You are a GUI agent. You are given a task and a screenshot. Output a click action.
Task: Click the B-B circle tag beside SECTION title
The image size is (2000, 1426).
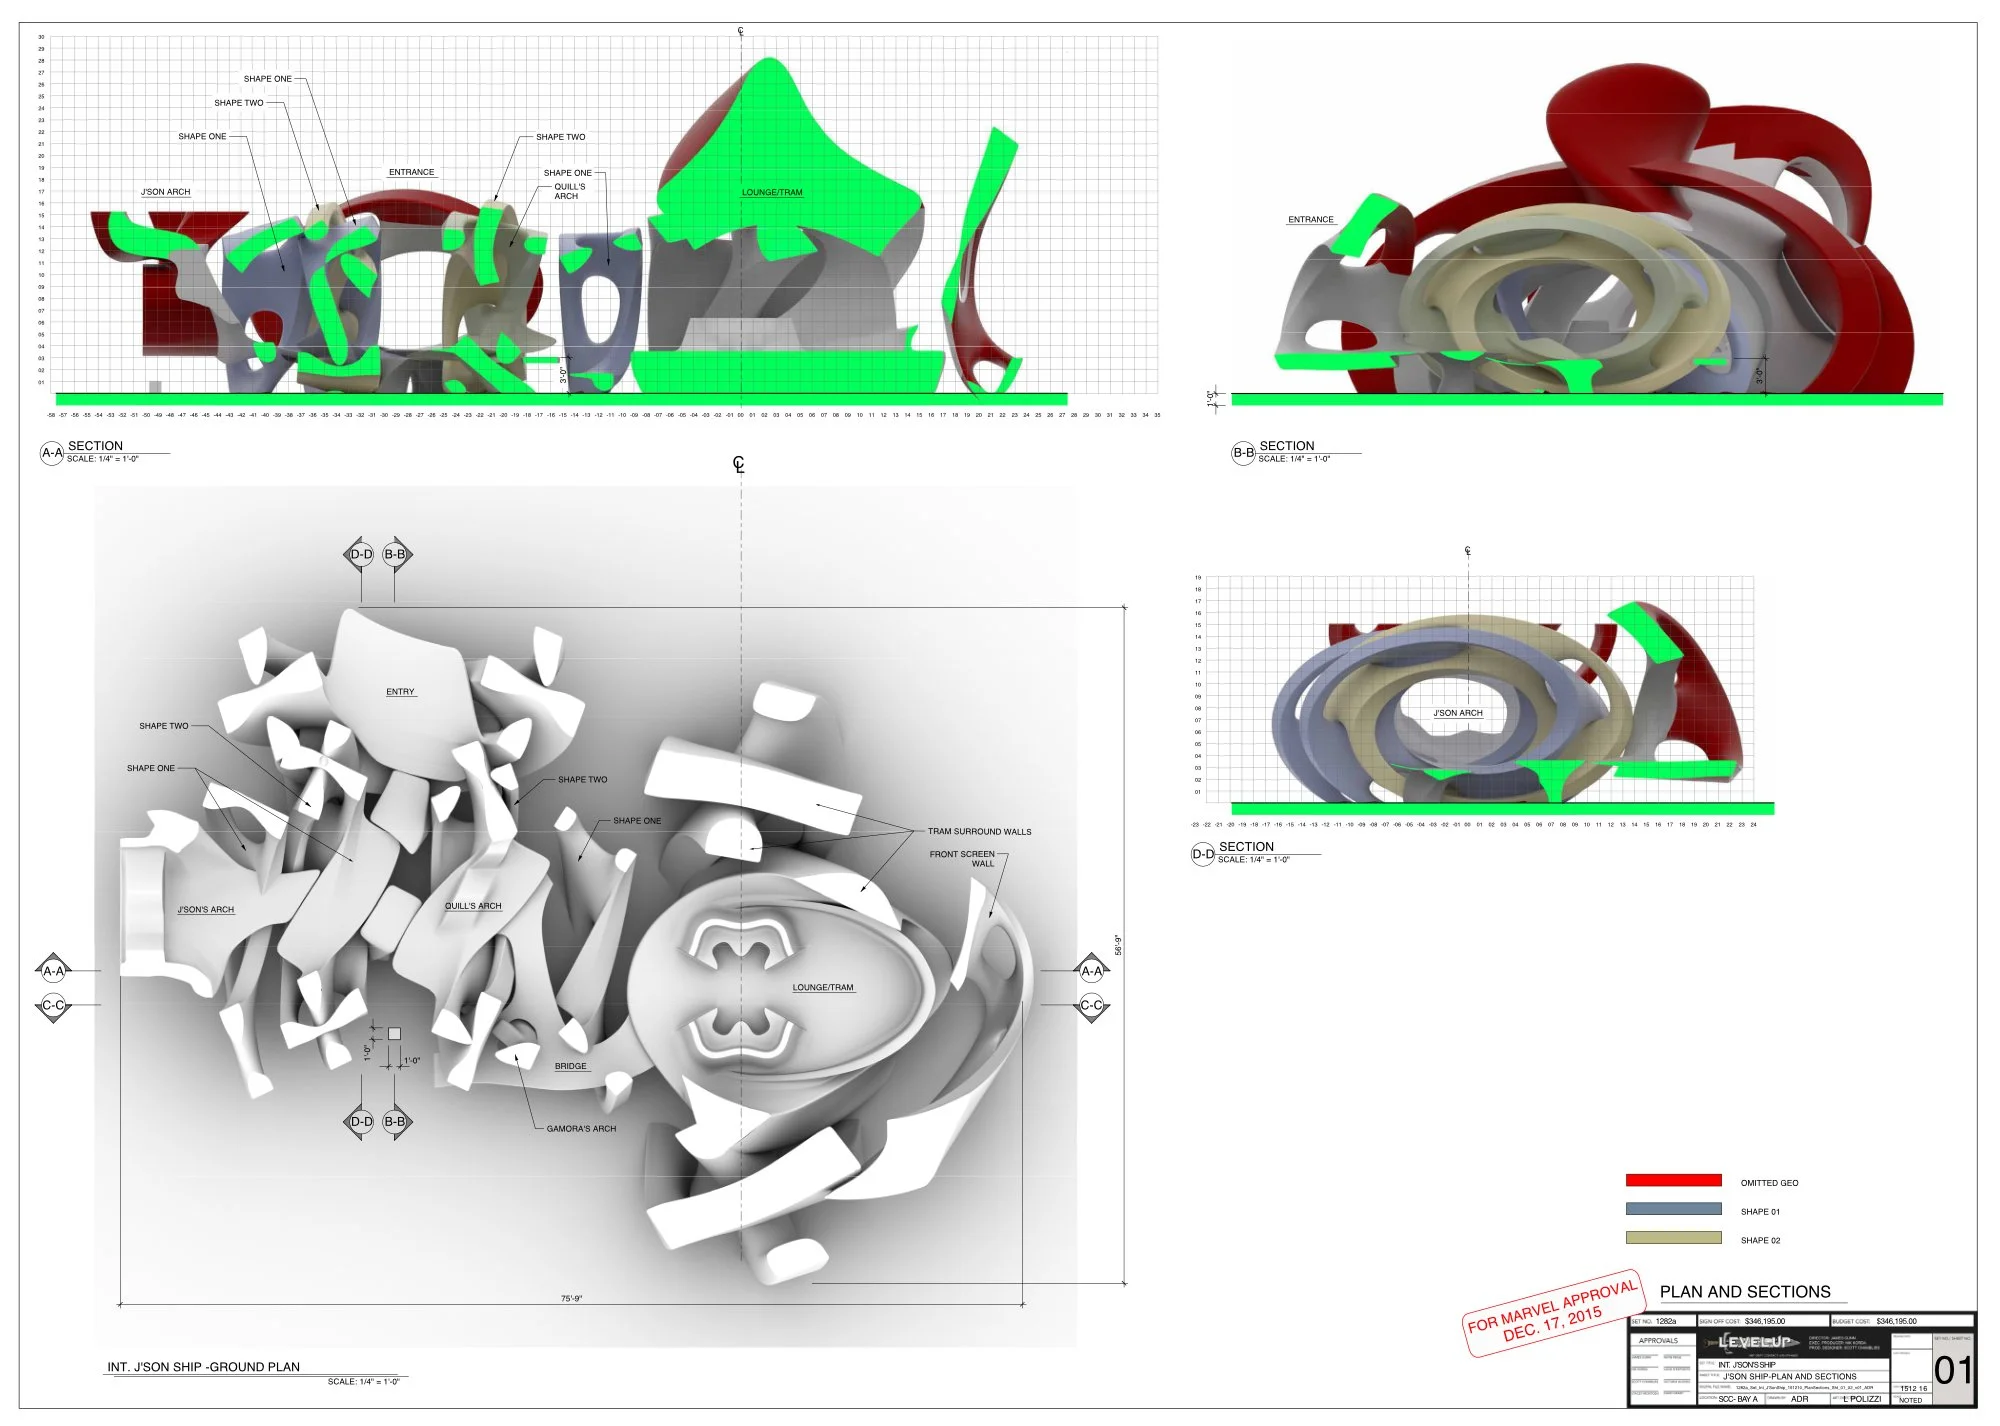(x=1243, y=453)
